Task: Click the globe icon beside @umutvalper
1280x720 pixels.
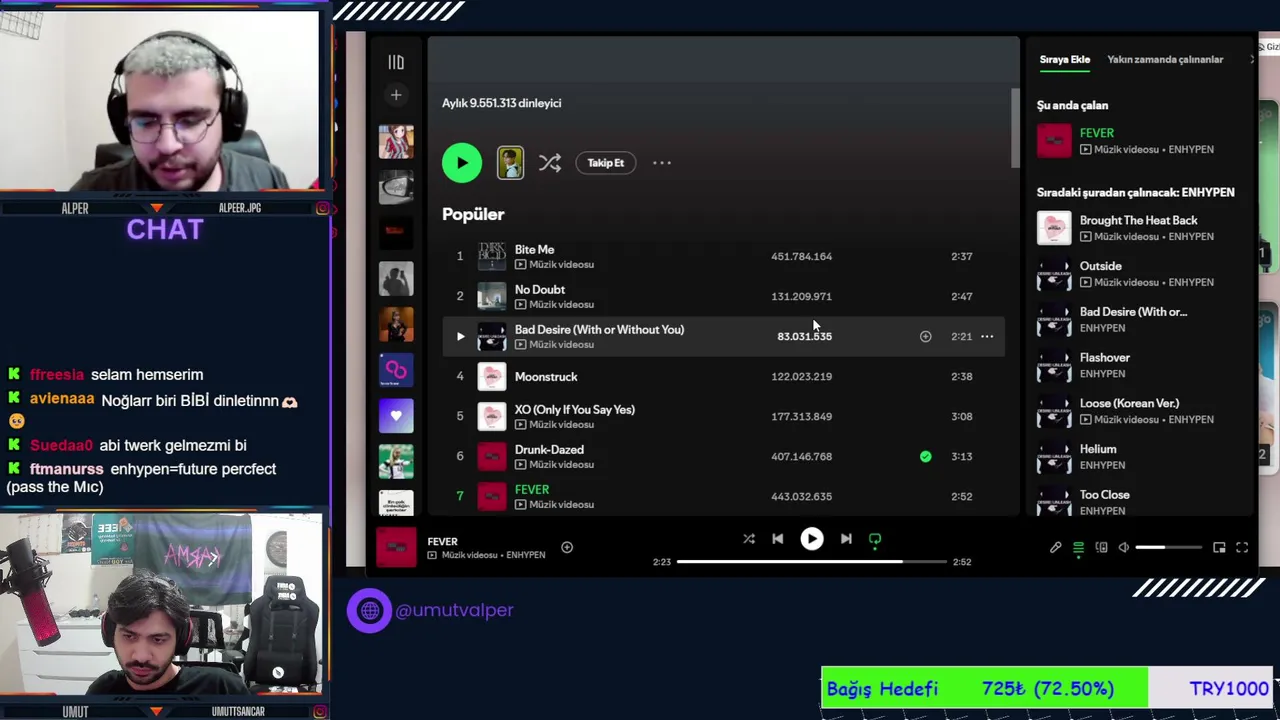Action: tap(370, 610)
